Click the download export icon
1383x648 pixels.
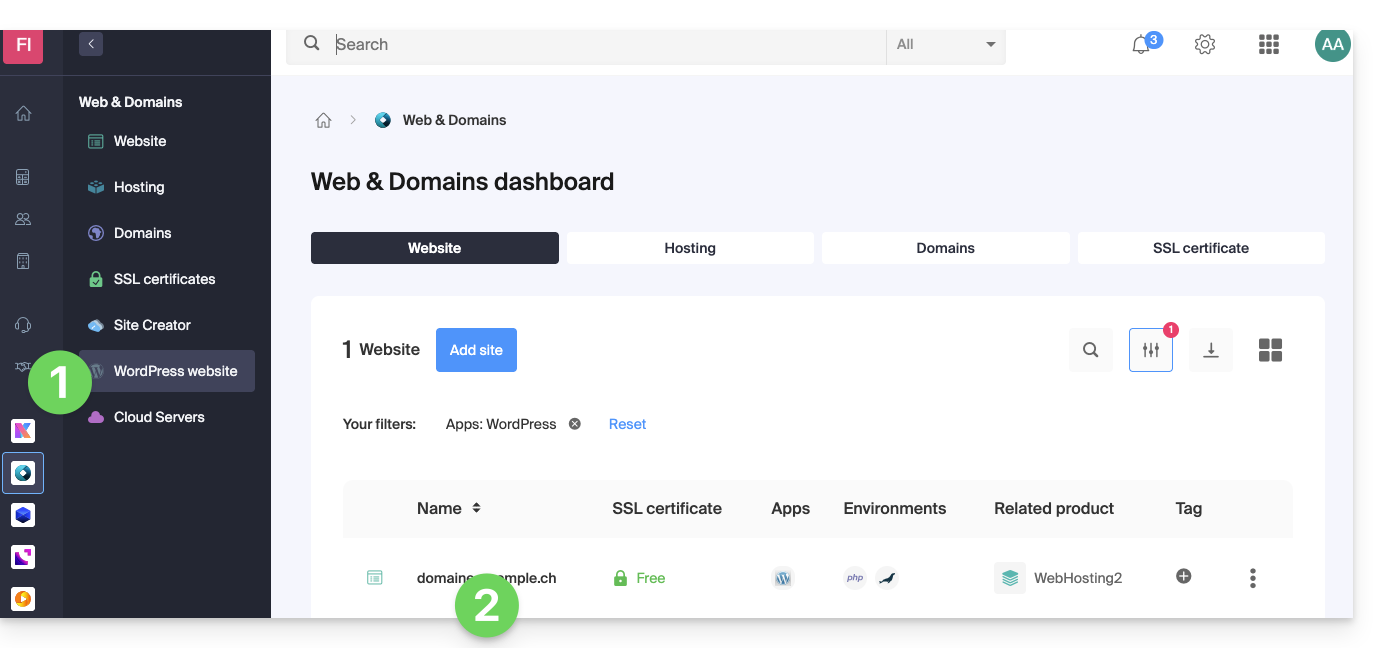coord(1210,350)
